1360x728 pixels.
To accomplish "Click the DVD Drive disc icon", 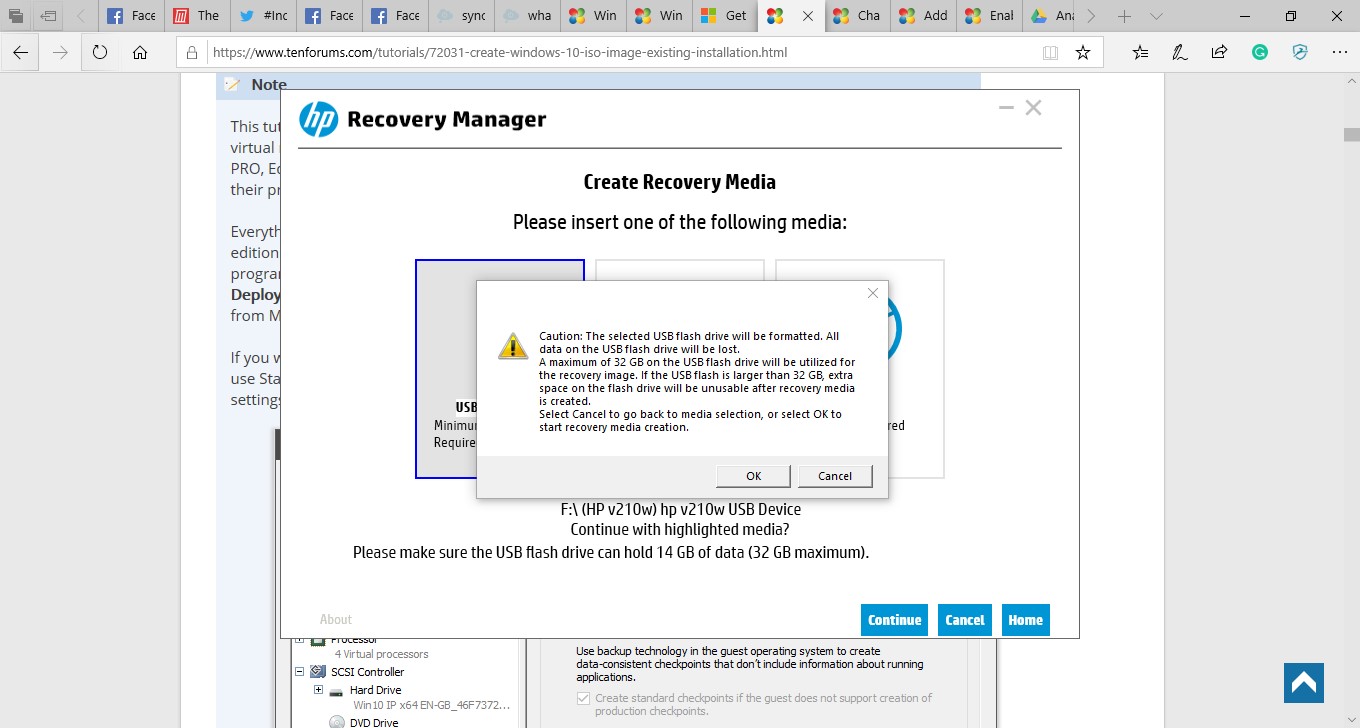I will 336,722.
